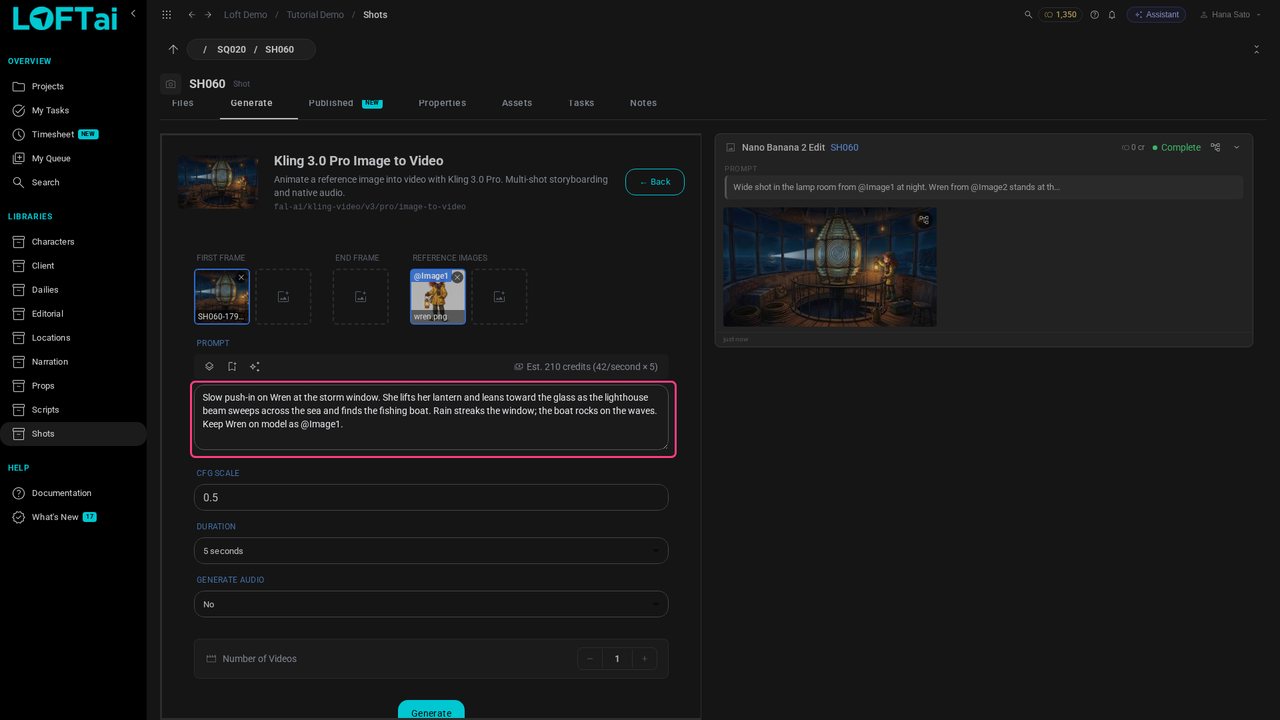The width and height of the screenshot is (1280, 720).
Task: Select SQ020 in the breadcrumb
Action: [231, 49]
